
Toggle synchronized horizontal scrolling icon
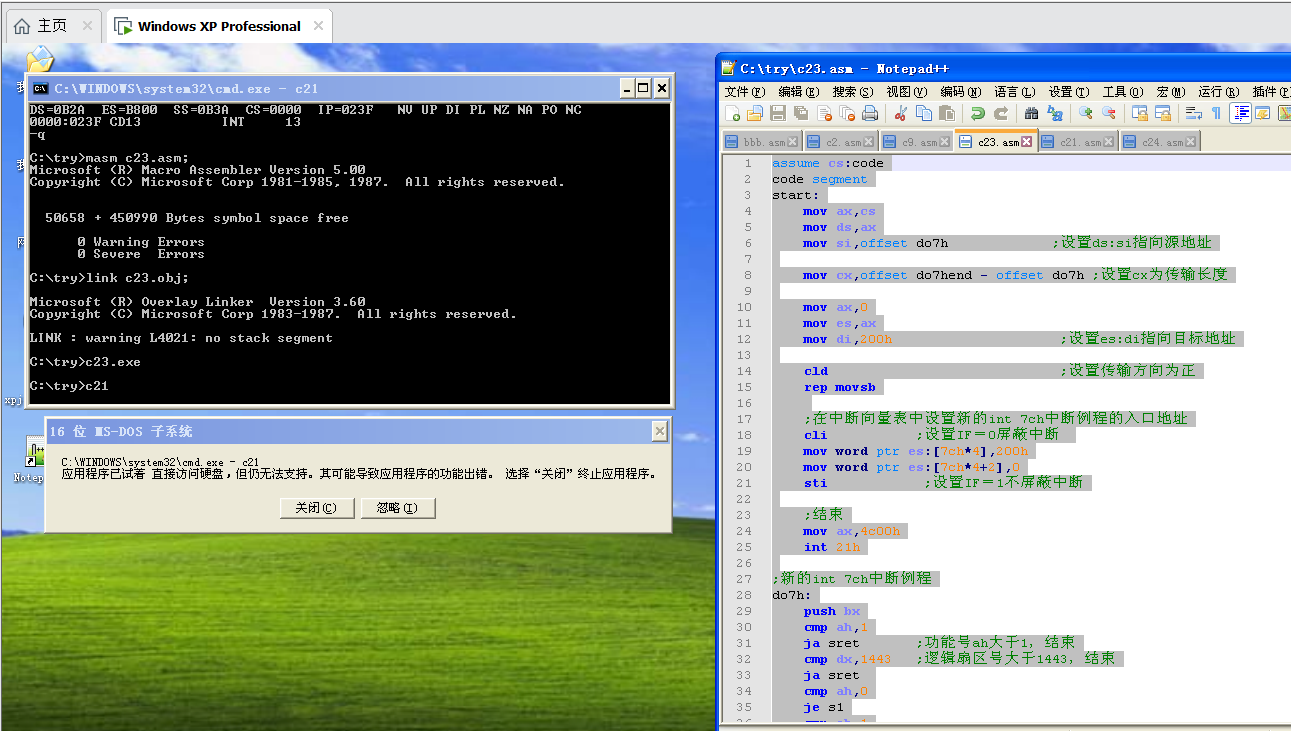[x=1163, y=113]
